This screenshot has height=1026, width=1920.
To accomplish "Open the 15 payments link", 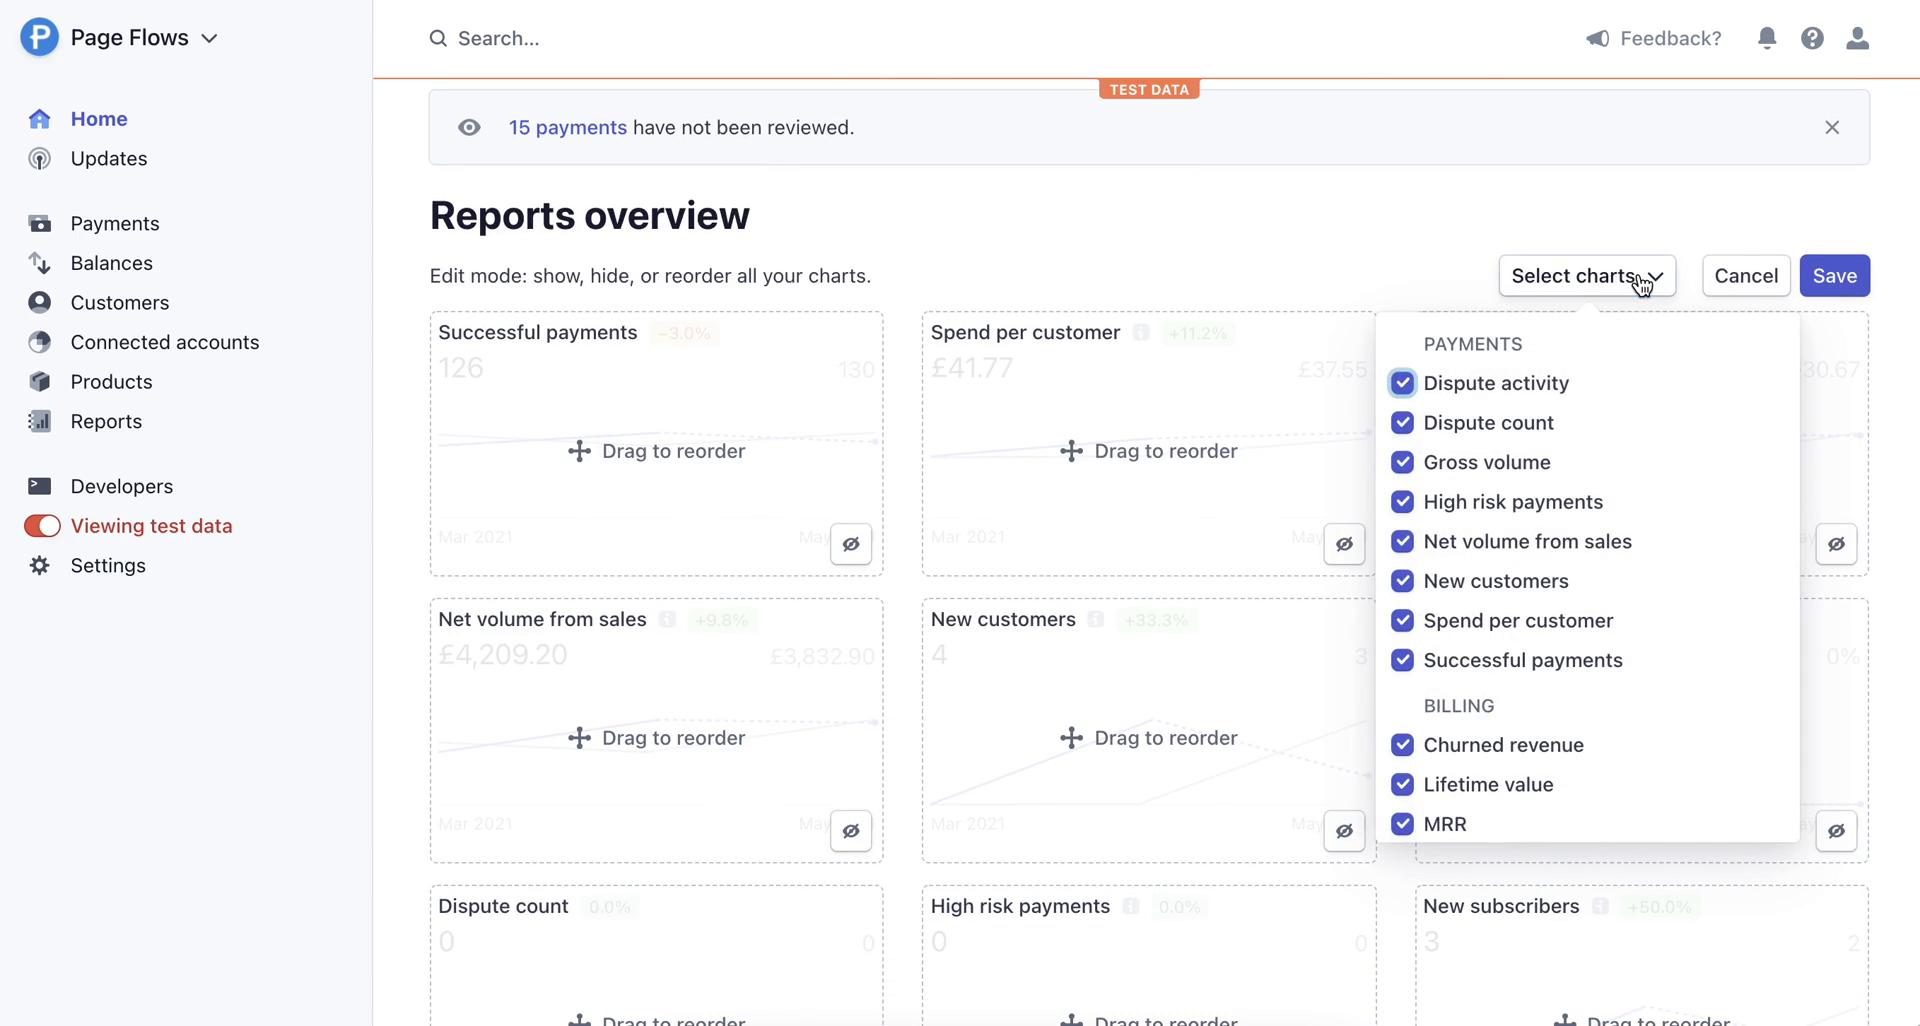I will point(568,128).
